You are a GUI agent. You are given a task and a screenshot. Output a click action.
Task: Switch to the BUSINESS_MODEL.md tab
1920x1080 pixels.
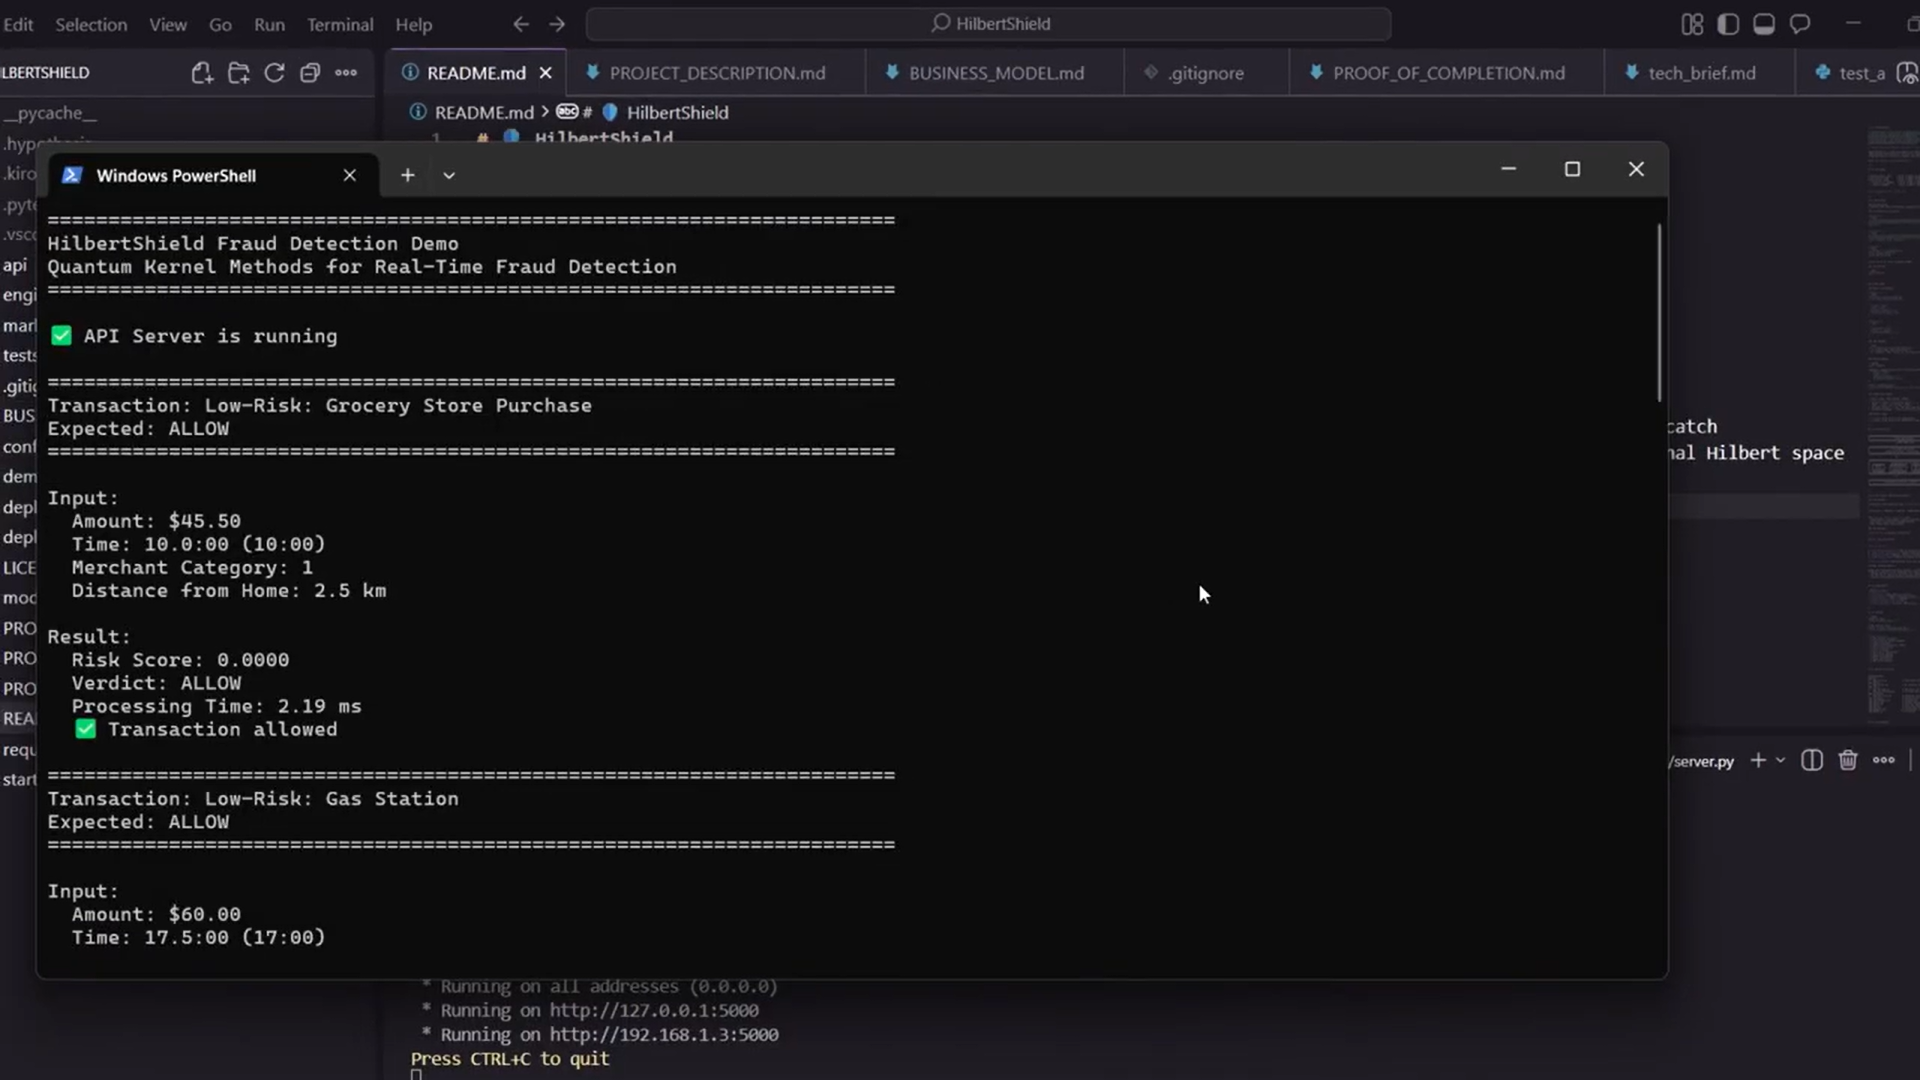(995, 73)
